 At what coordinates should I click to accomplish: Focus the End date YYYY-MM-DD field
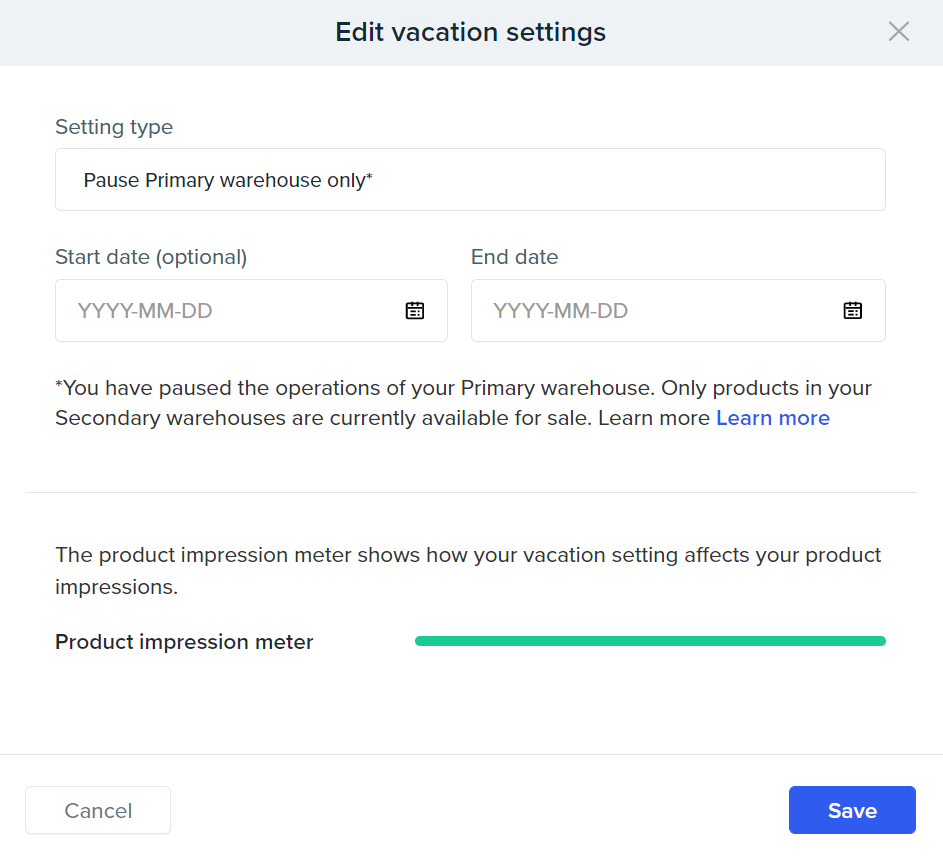tap(678, 310)
